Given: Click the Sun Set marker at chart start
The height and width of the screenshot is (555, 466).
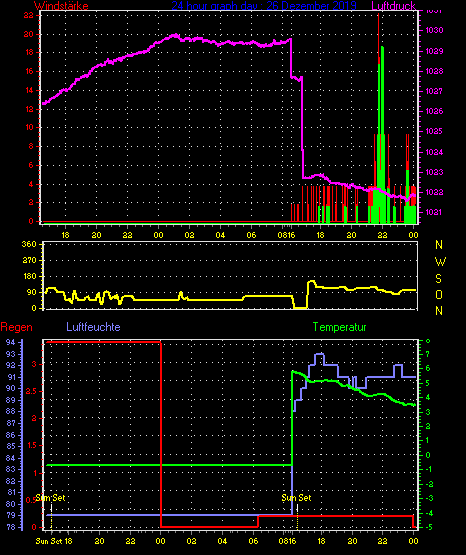Looking at the screenshot, I should (50, 498).
